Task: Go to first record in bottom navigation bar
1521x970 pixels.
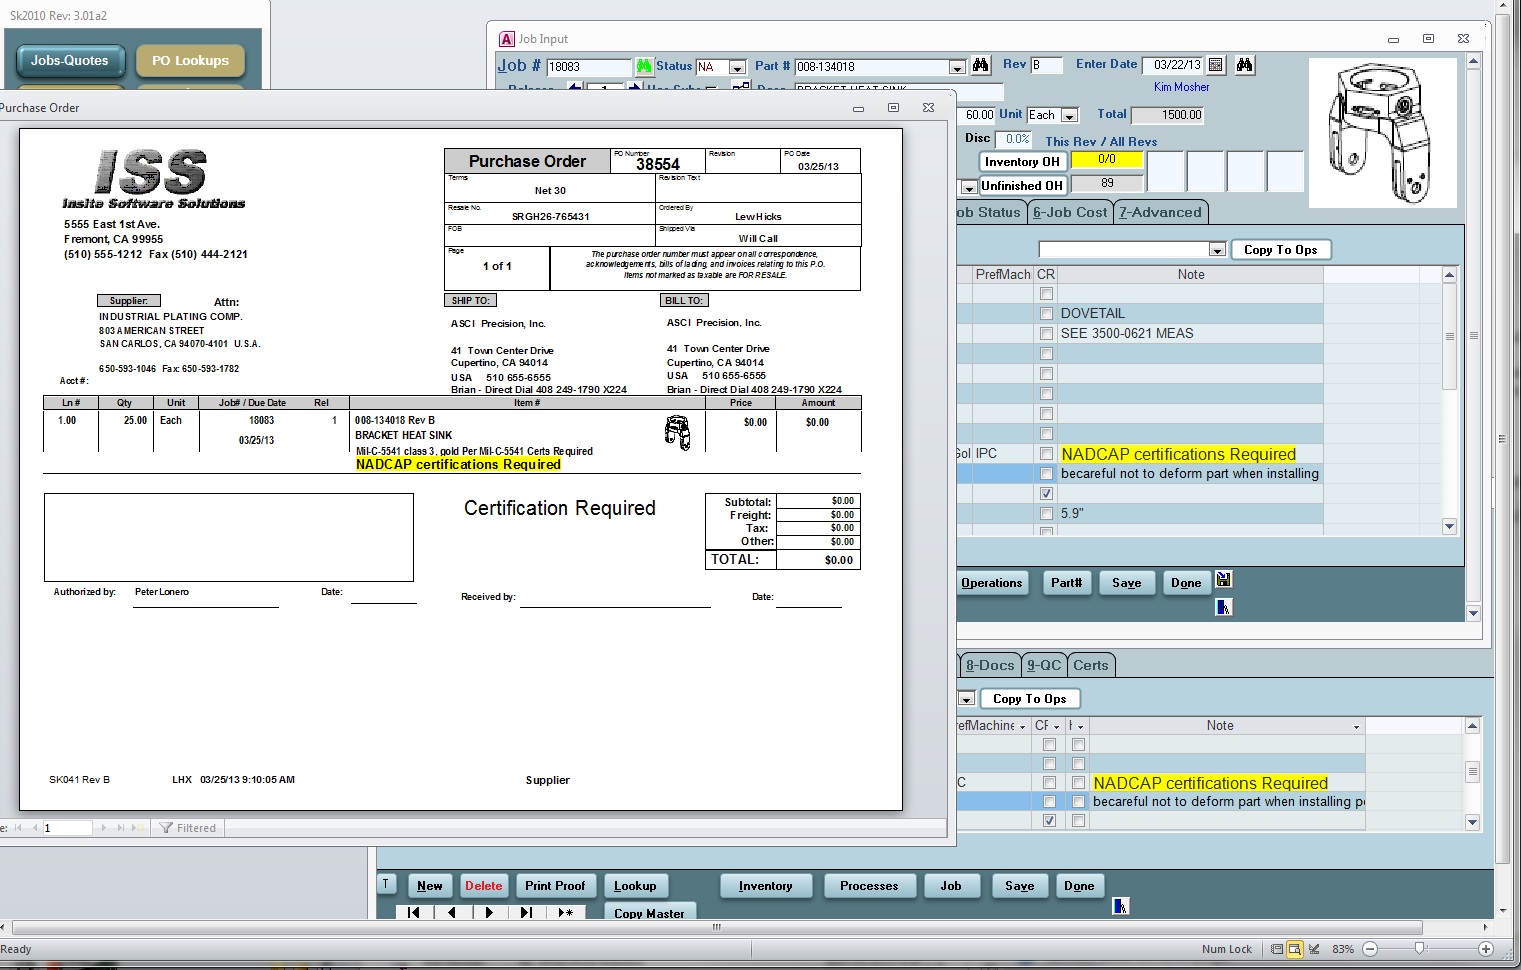Action: [x=414, y=912]
